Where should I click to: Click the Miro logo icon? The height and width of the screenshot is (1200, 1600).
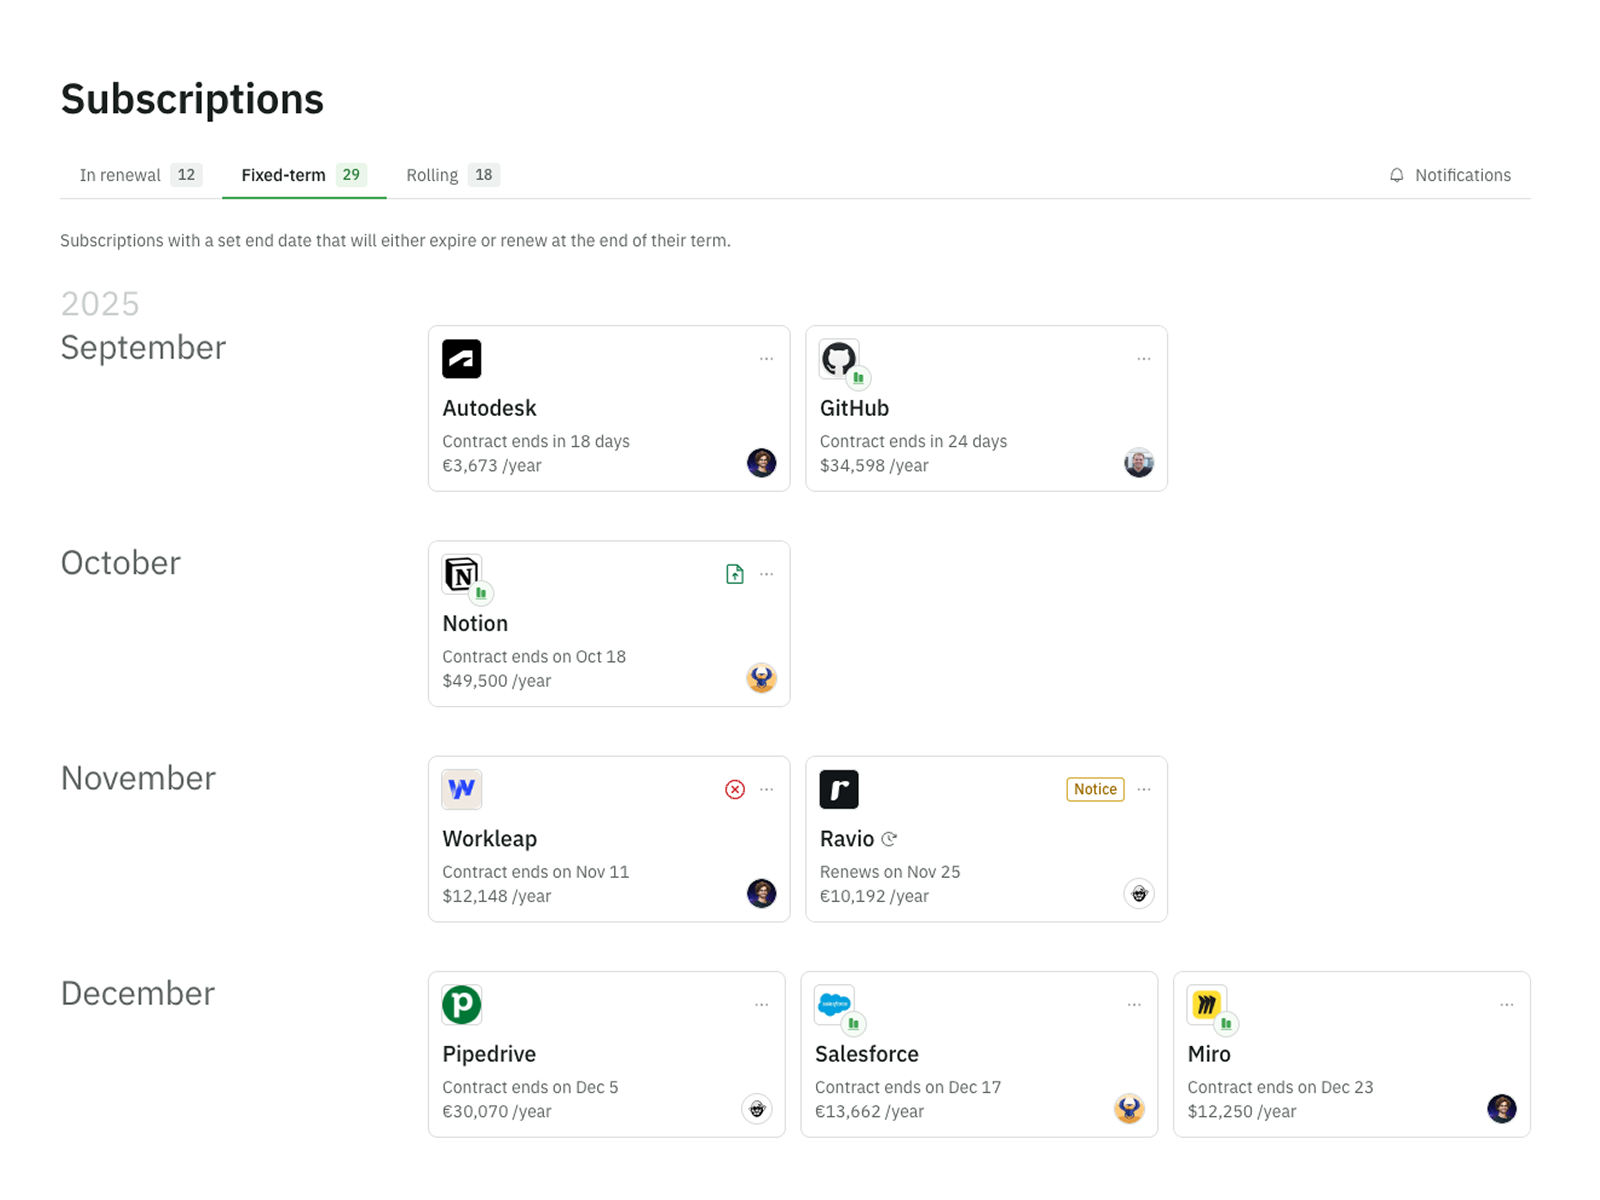[1206, 1004]
